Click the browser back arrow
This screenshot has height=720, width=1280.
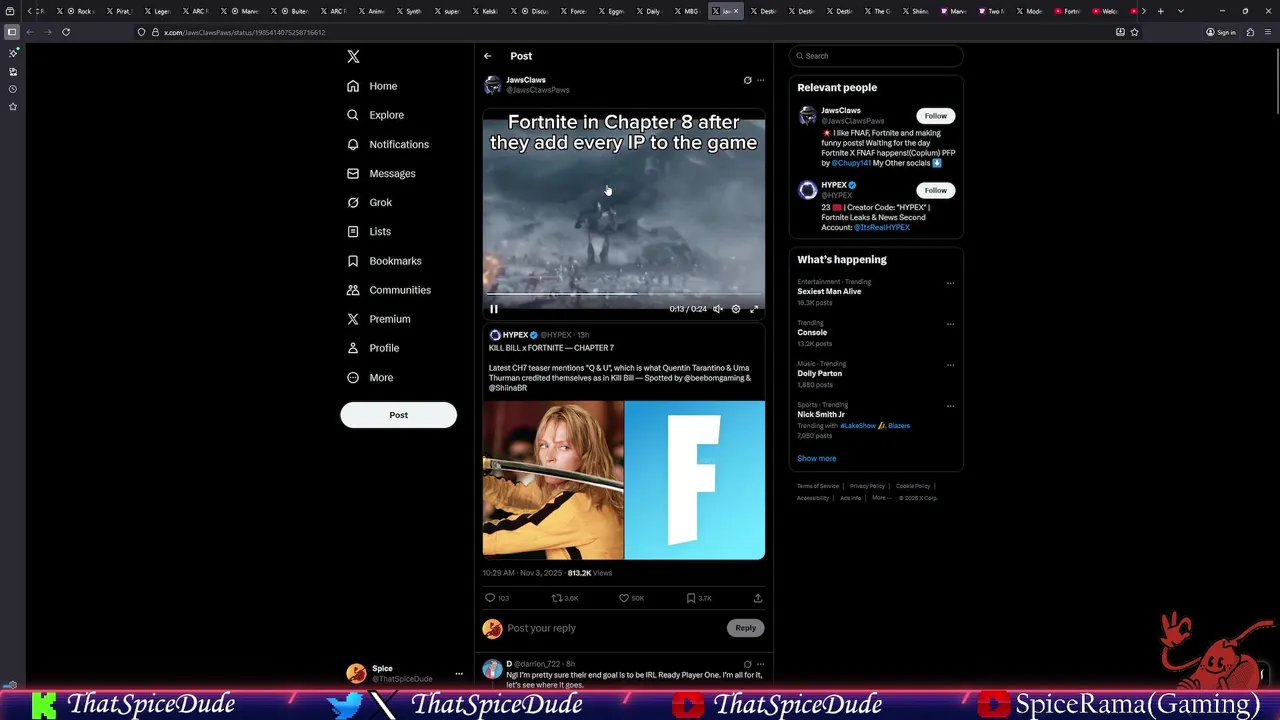(x=29, y=32)
